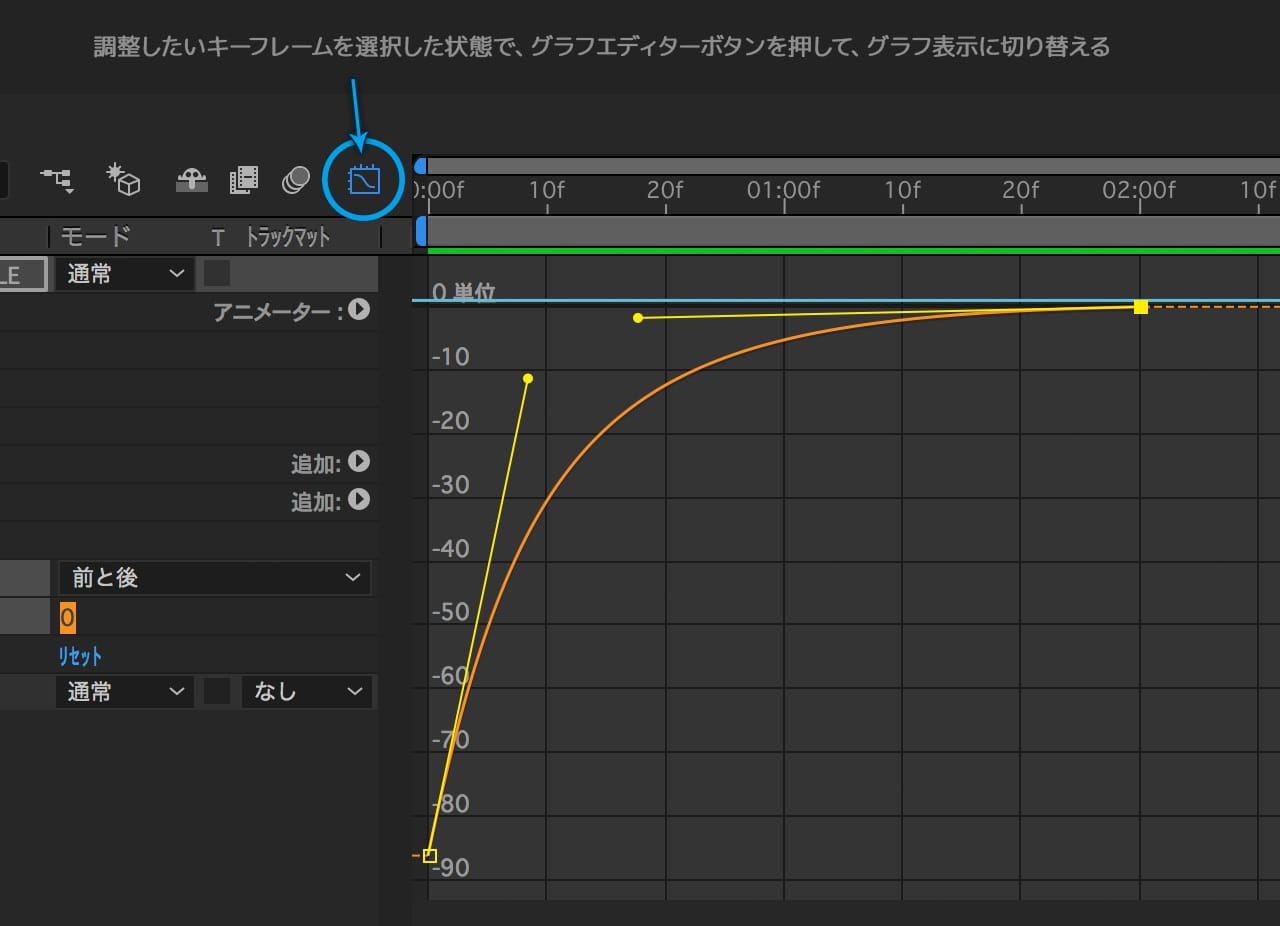The height and width of the screenshot is (926, 1280).
Task: Click the トラックマット column header
Action: click(x=287, y=237)
